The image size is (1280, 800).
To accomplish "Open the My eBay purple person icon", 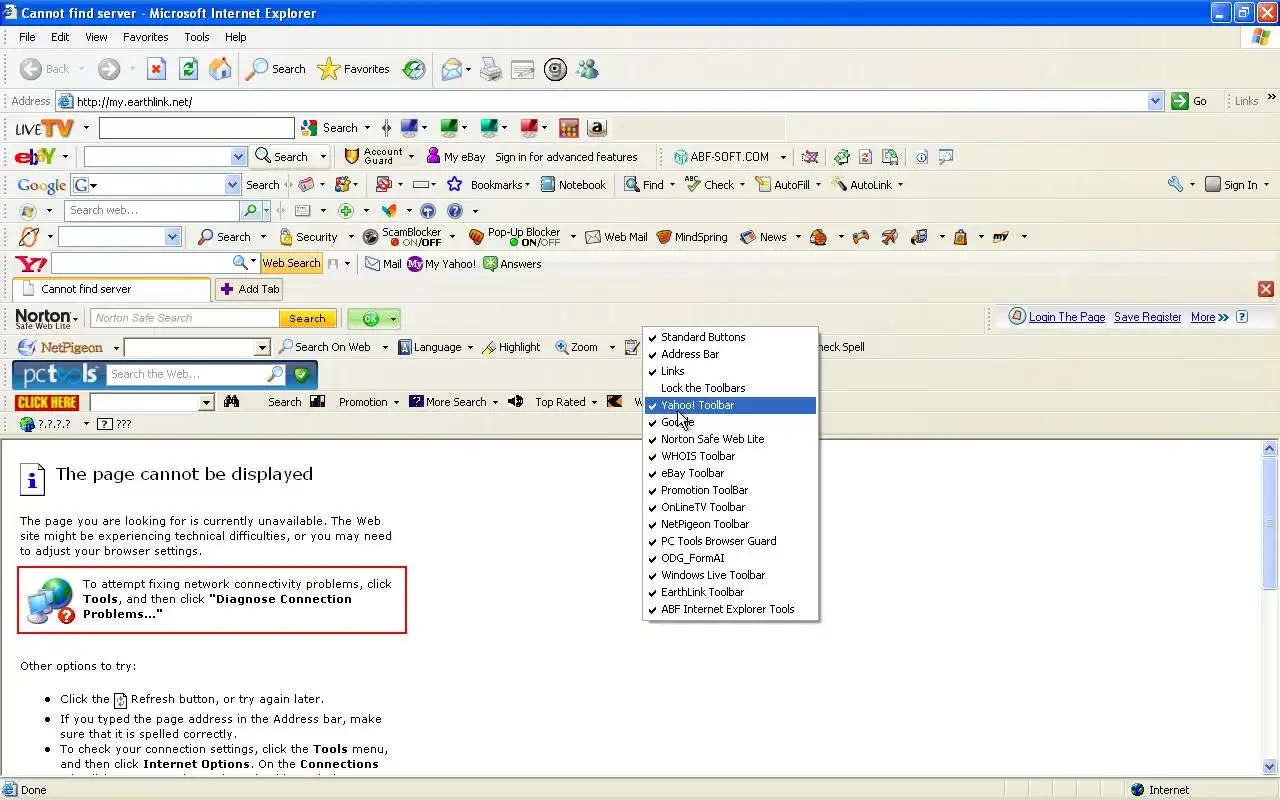I will (x=433, y=156).
